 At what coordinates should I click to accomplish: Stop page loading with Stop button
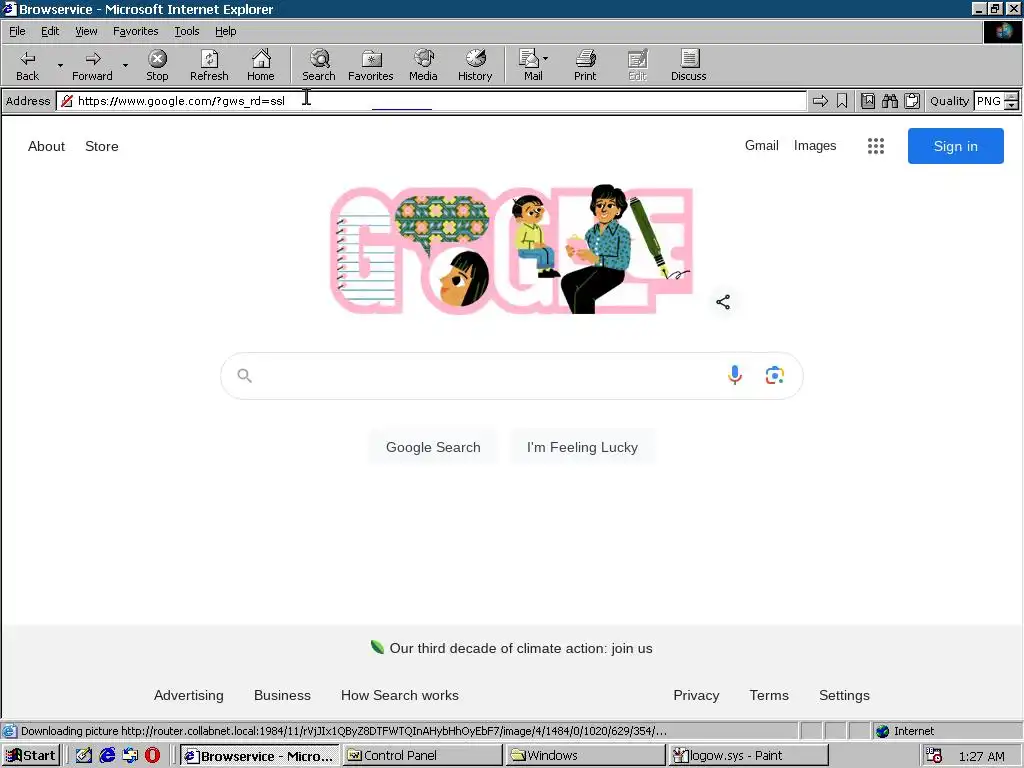(157, 65)
